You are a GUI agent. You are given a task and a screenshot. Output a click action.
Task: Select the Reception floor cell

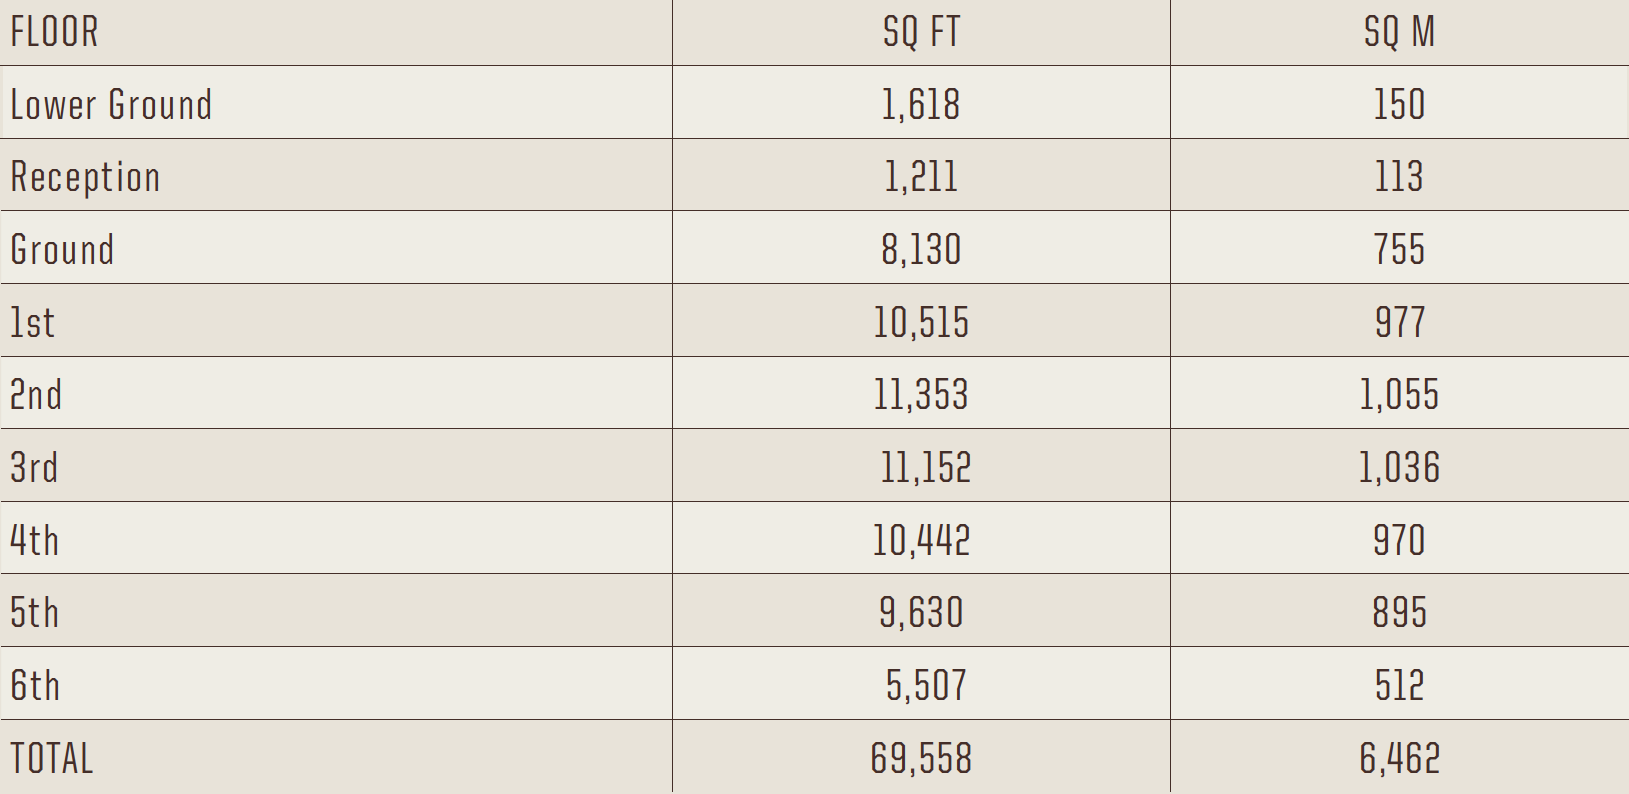pos(85,177)
